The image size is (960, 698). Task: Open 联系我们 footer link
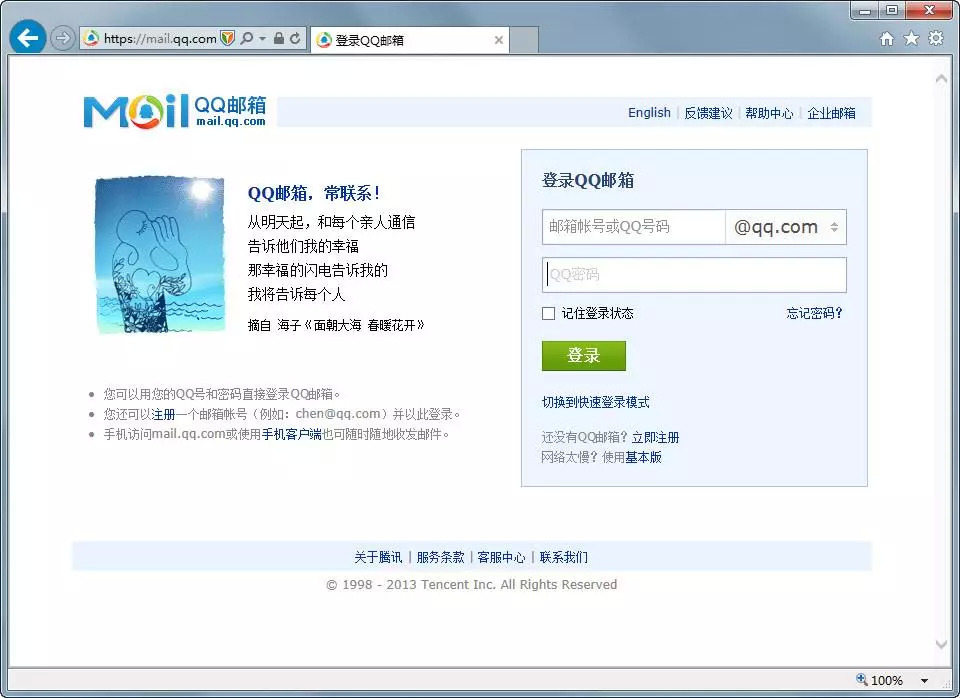click(564, 557)
